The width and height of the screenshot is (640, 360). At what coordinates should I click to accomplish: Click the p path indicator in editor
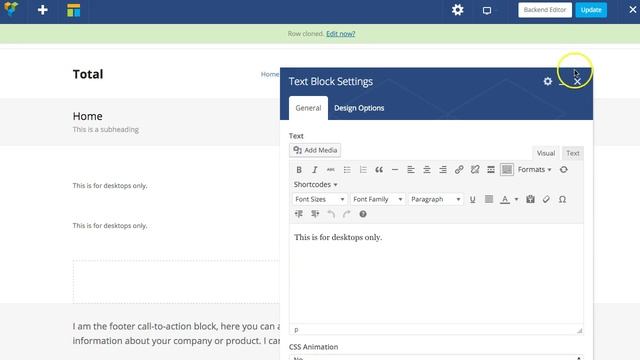296,329
